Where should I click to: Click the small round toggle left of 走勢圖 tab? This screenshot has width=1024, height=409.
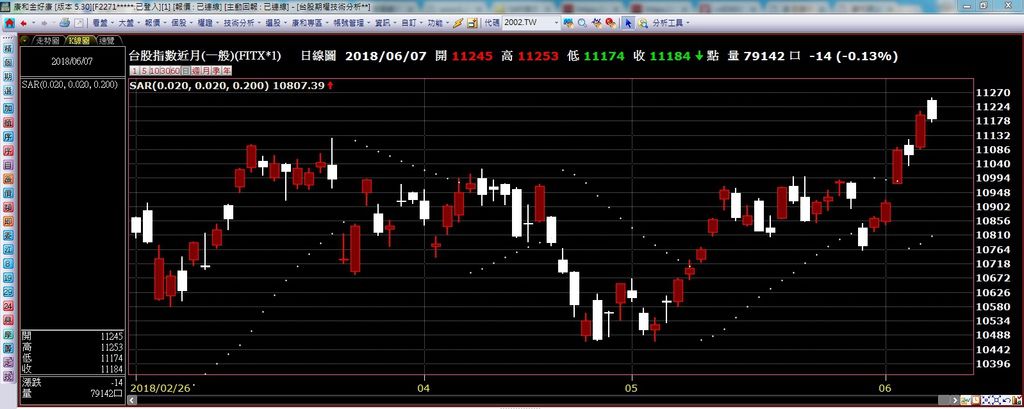click(25, 40)
